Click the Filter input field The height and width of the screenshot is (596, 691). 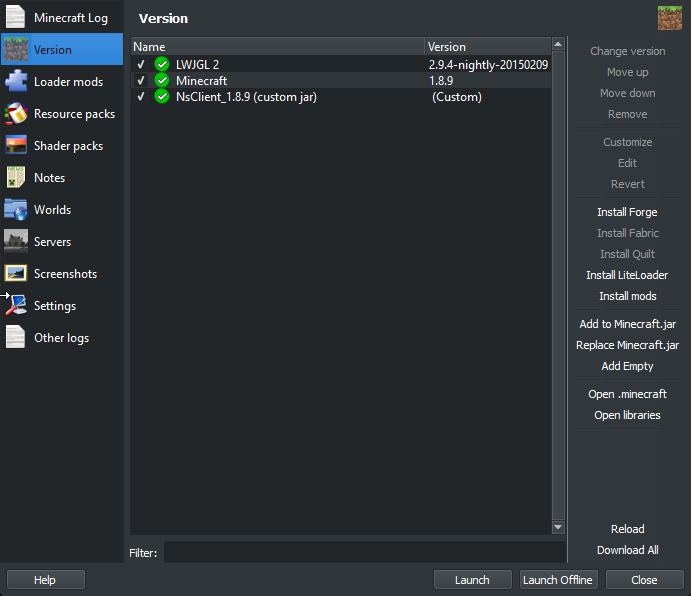coord(364,552)
